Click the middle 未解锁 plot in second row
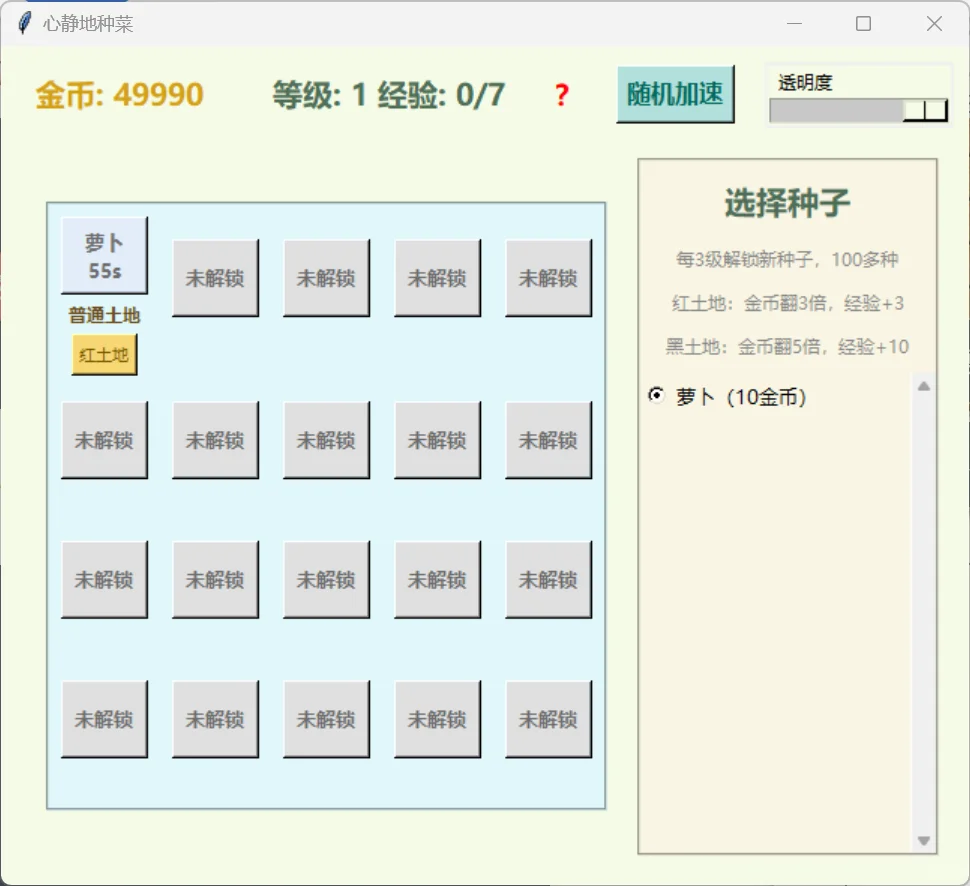This screenshot has height=886, width=970. 326,440
